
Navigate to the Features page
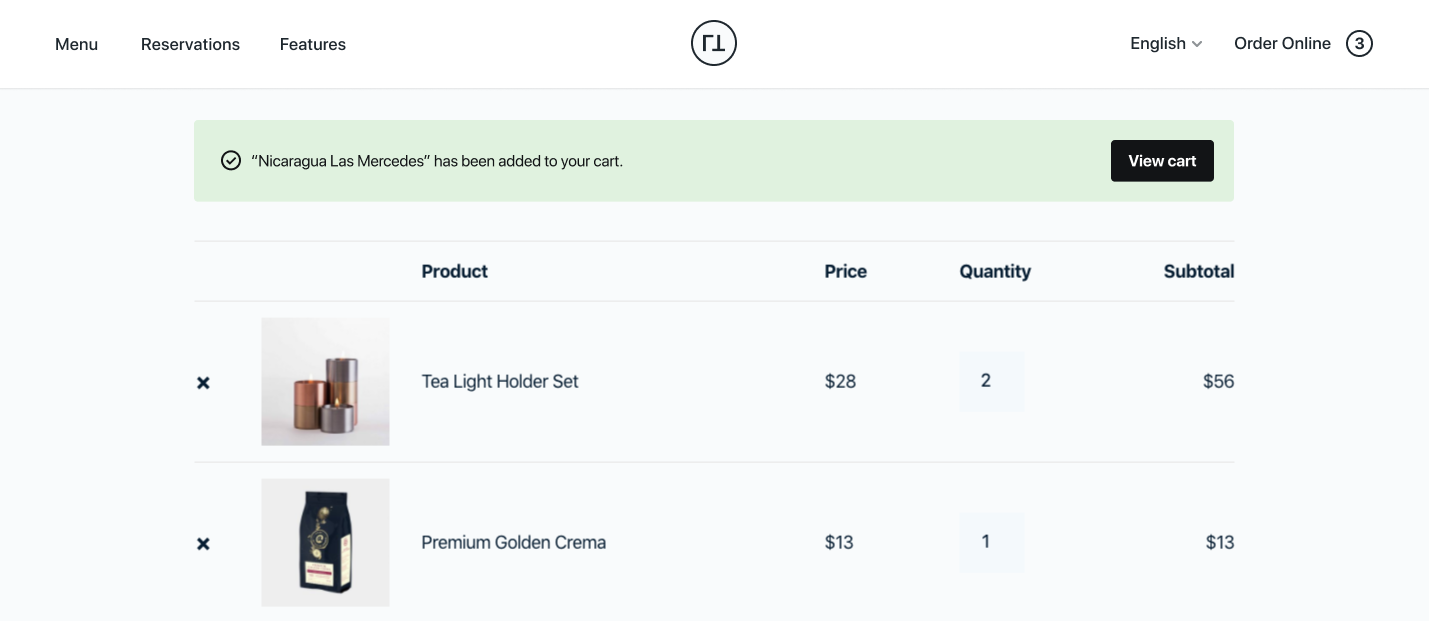pos(312,44)
